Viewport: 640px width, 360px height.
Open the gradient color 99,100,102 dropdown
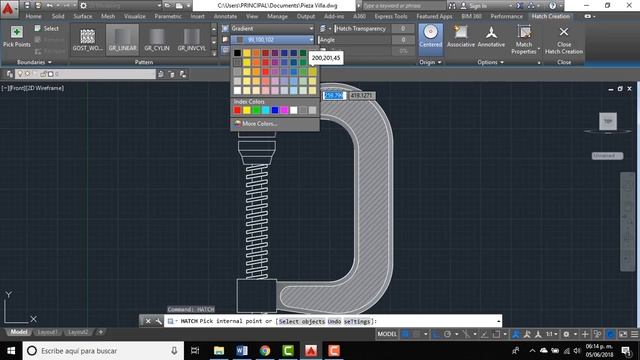pyautogui.click(x=272, y=40)
